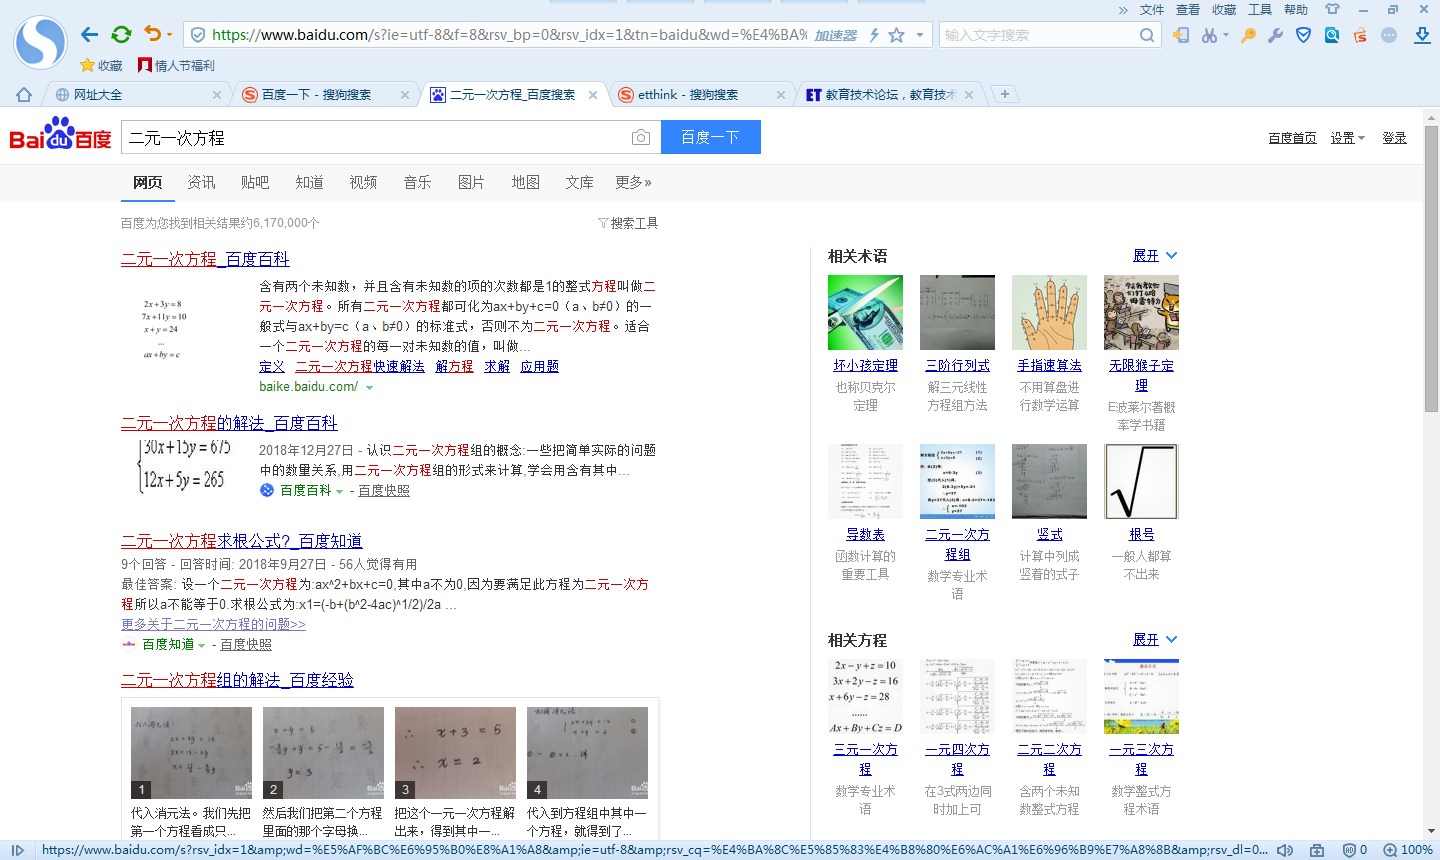Click the 更多关于二元一次方程的问题>> link
Image resolution: width=1440 pixels, height=860 pixels.
(x=213, y=624)
